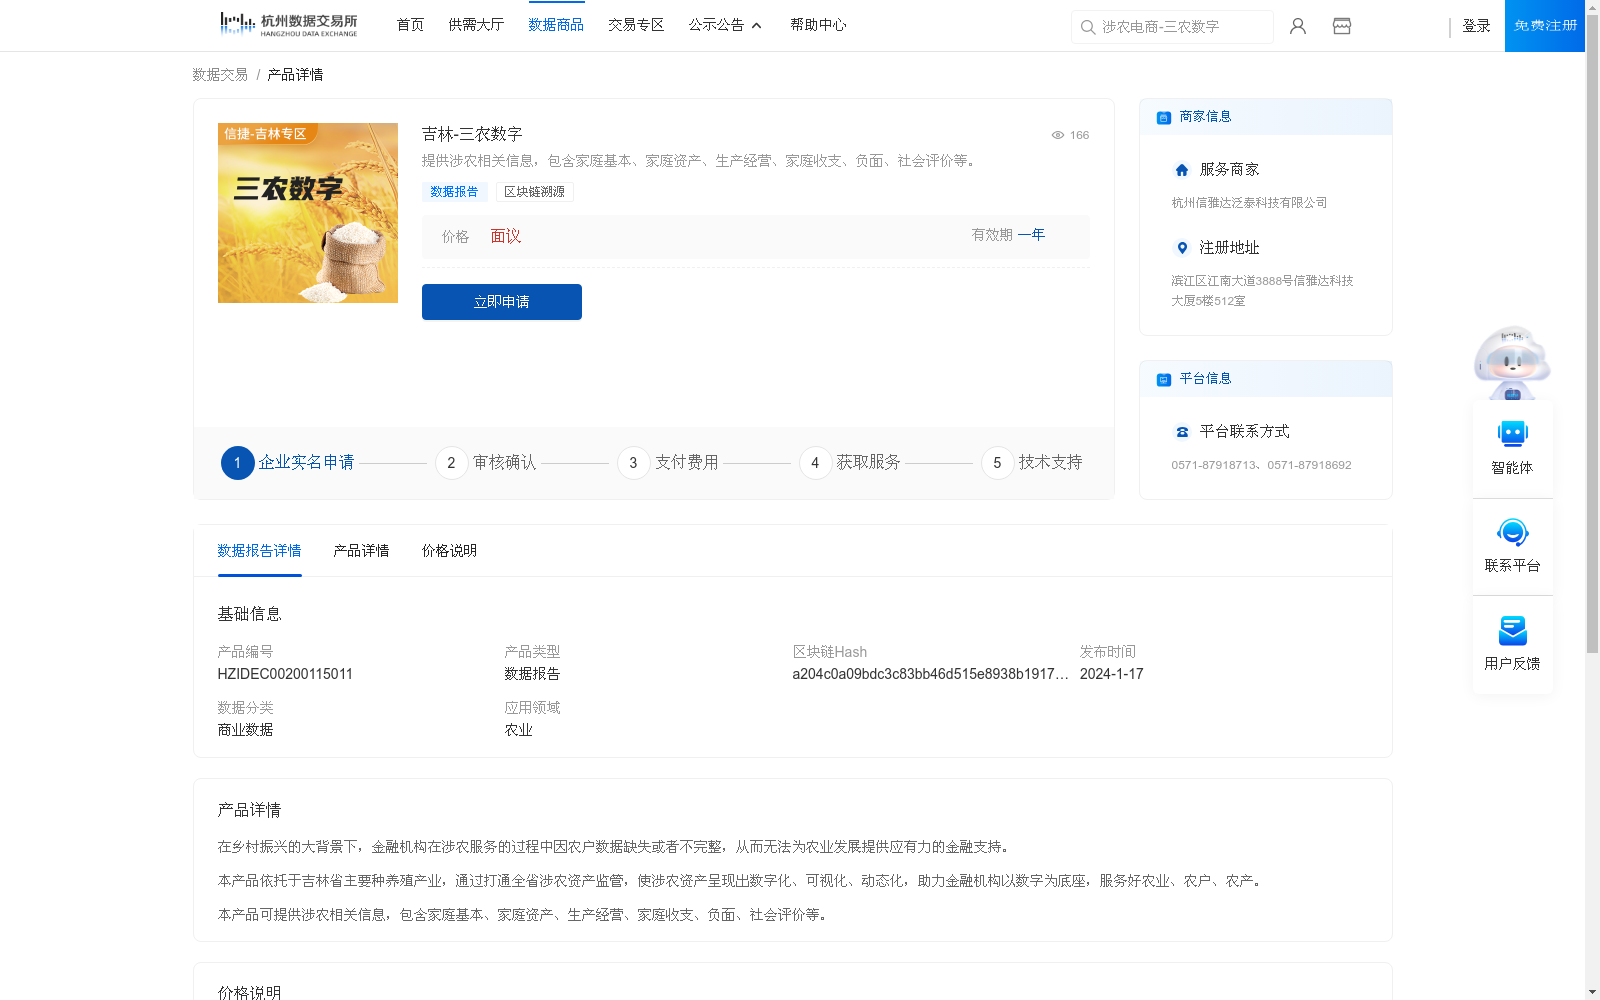Image resolution: width=1600 pixels, height=1000 pixels.
Task: Click merchant name 杭州信雅达泛泰科技有限公司
Action: pyautogui.click(x=1249, y=203)
